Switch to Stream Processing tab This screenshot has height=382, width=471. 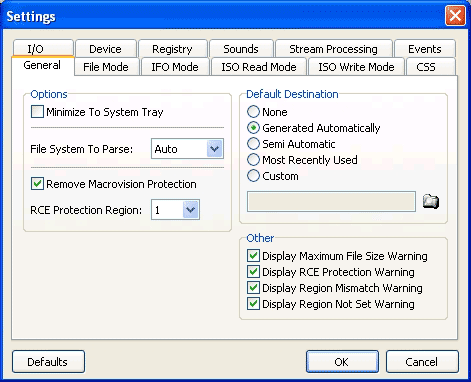[333, 49]
